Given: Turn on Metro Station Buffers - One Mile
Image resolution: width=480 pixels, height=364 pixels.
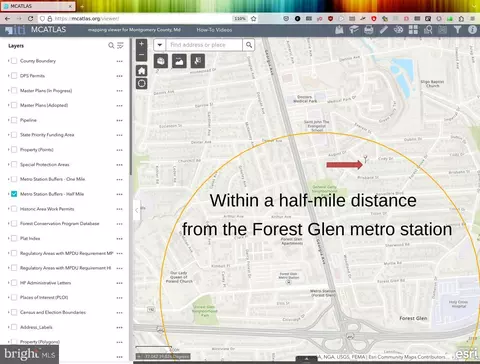Looking at the screenshot, I should pos(14,179).
